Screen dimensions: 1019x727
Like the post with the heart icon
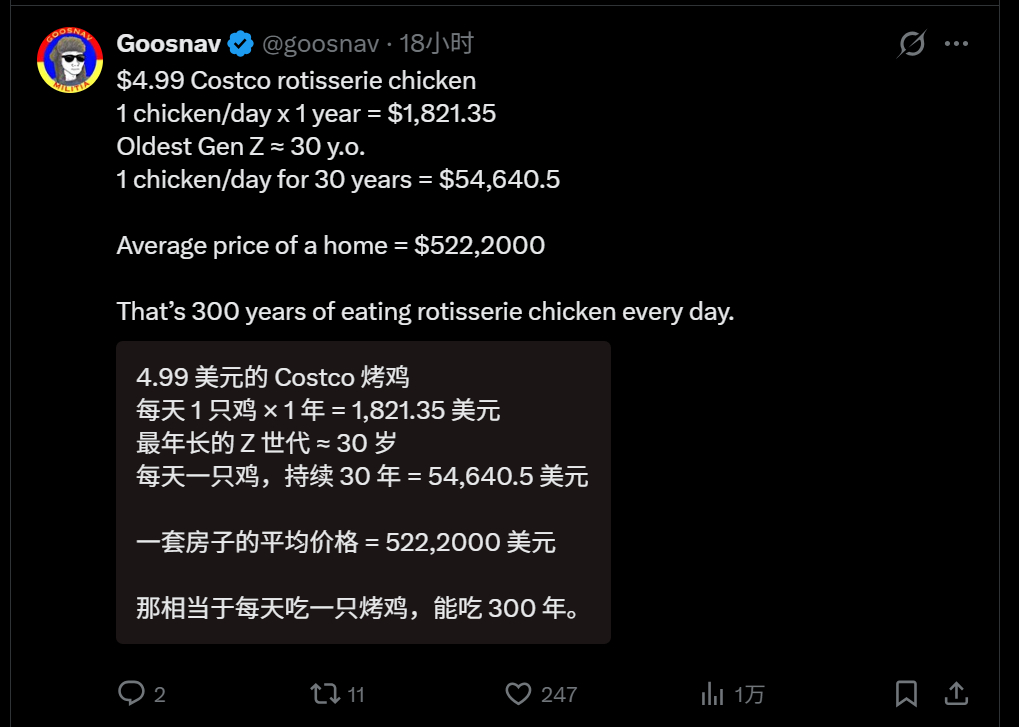(517, 693)
